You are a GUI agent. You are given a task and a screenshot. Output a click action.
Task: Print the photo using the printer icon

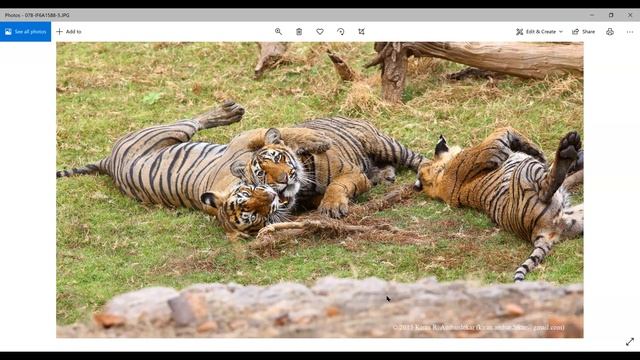(x=610, y=31)
